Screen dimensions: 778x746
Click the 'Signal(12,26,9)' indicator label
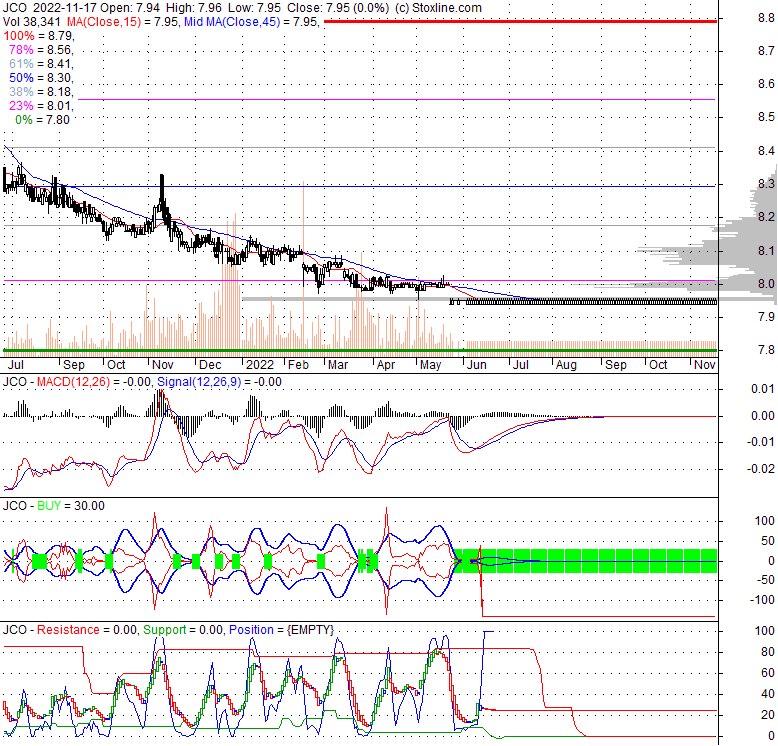point(199,382)
